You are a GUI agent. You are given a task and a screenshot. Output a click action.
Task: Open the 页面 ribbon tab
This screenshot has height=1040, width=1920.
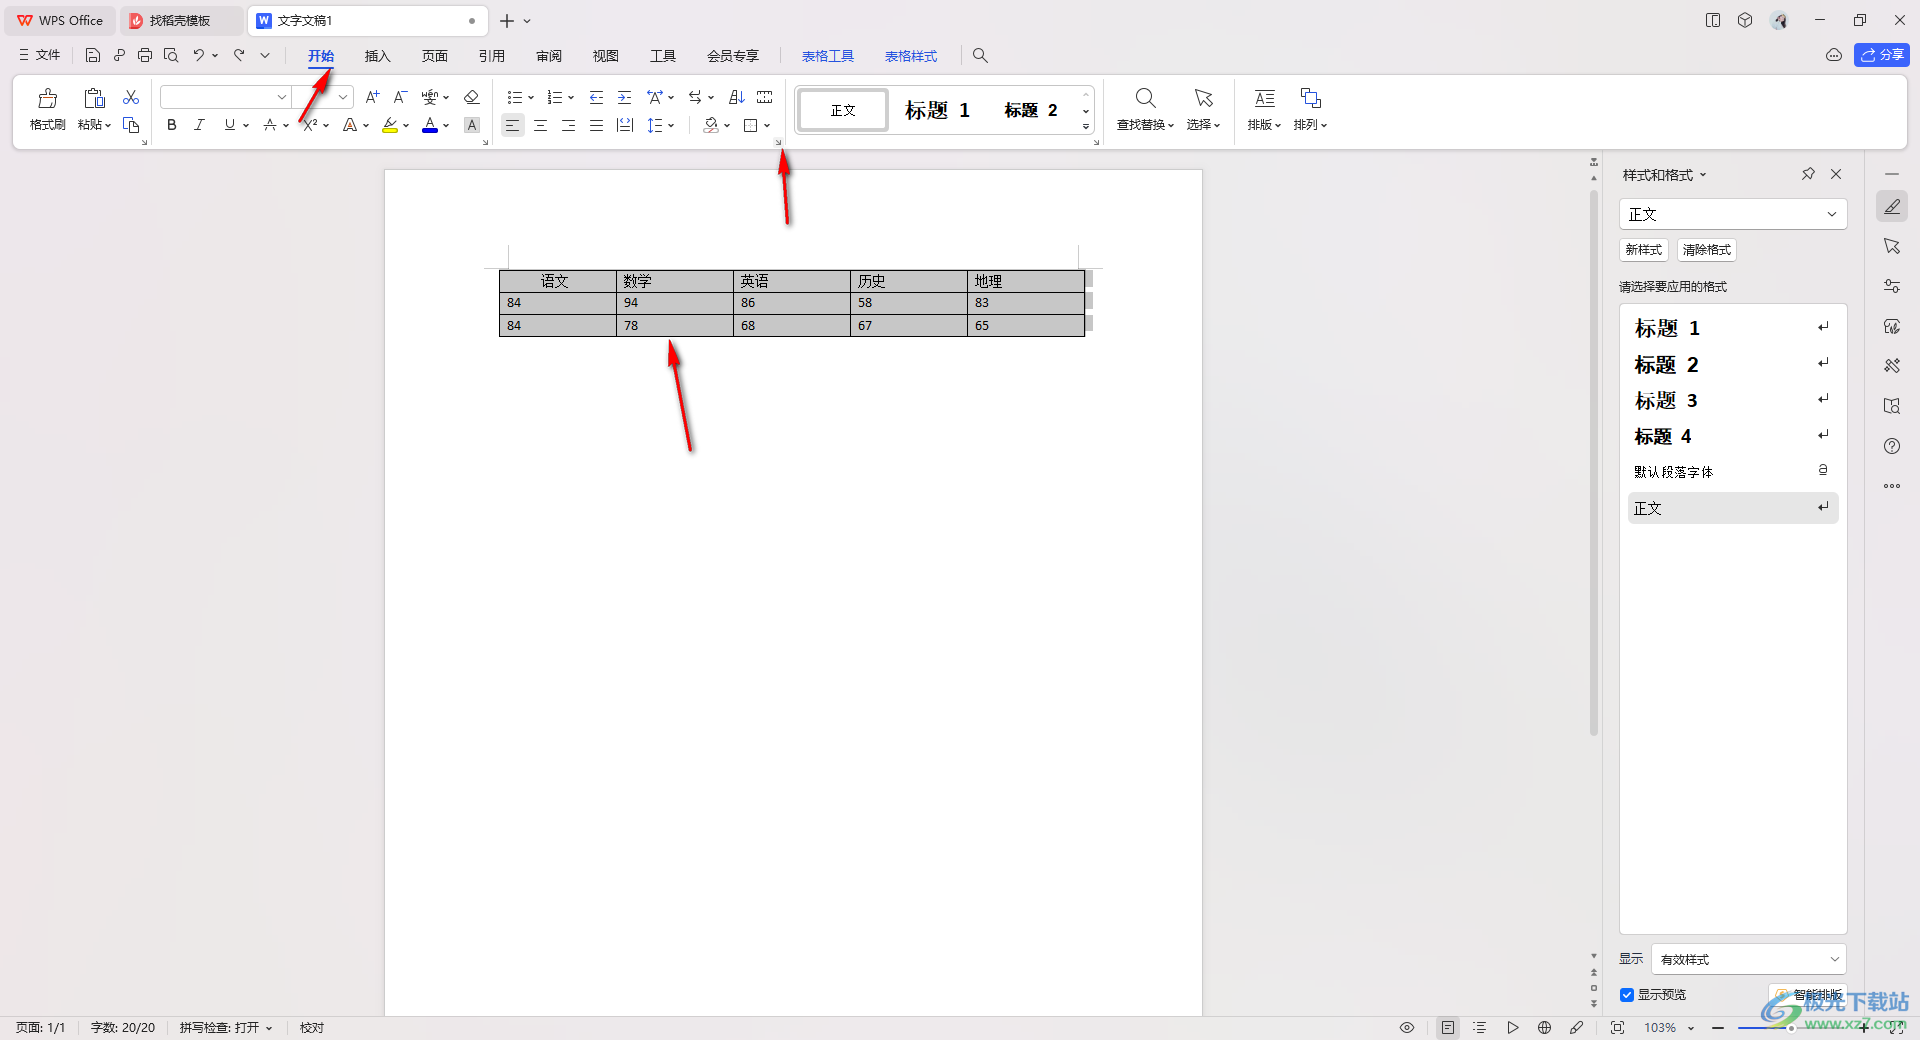(434, 56)
